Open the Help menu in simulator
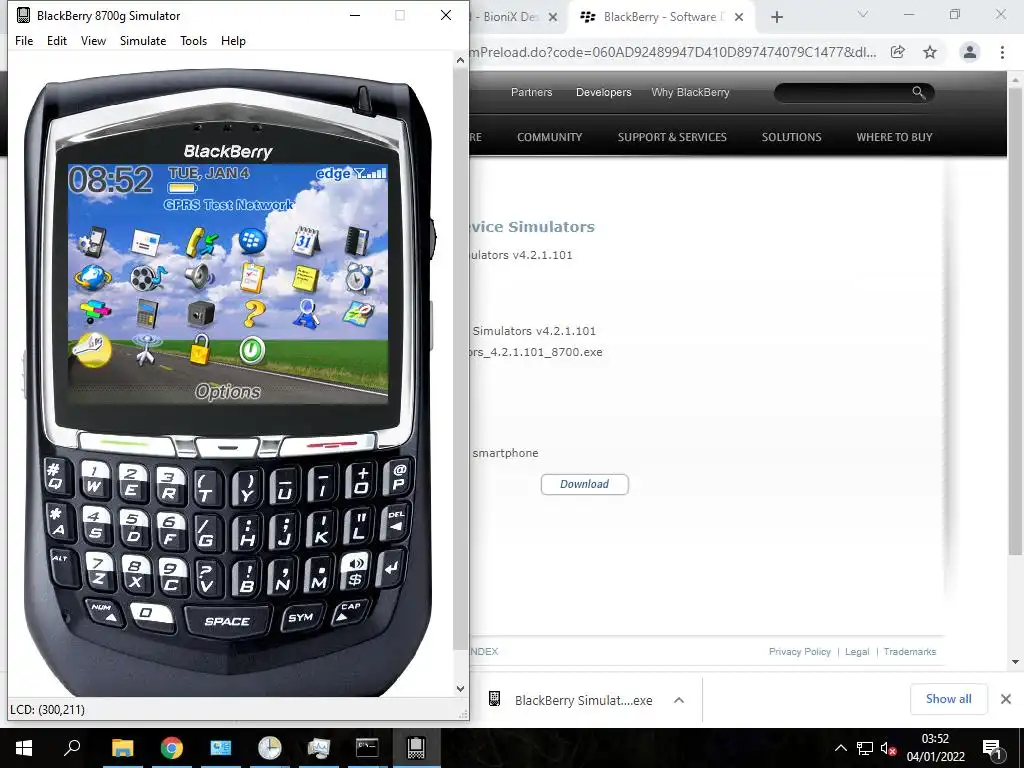1024x768 pixels. [233, 40]
